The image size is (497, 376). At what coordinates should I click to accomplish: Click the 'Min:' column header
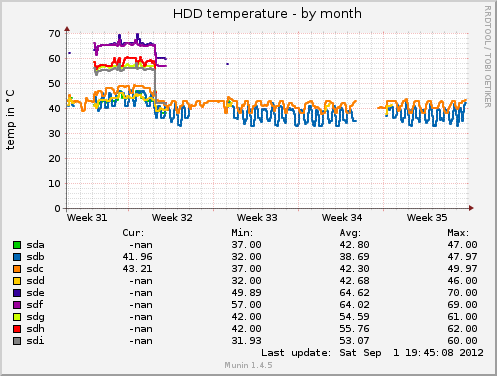click(242, 233)
